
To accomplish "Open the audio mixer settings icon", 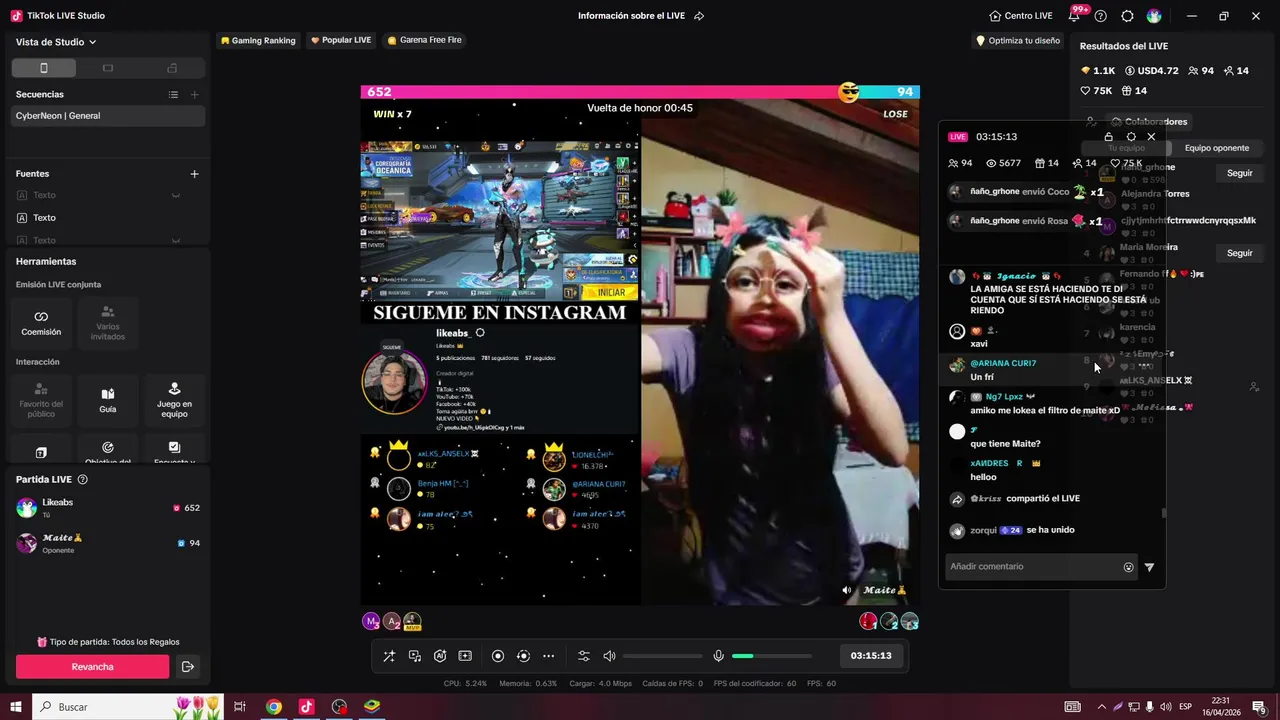I will pos(584,656).
